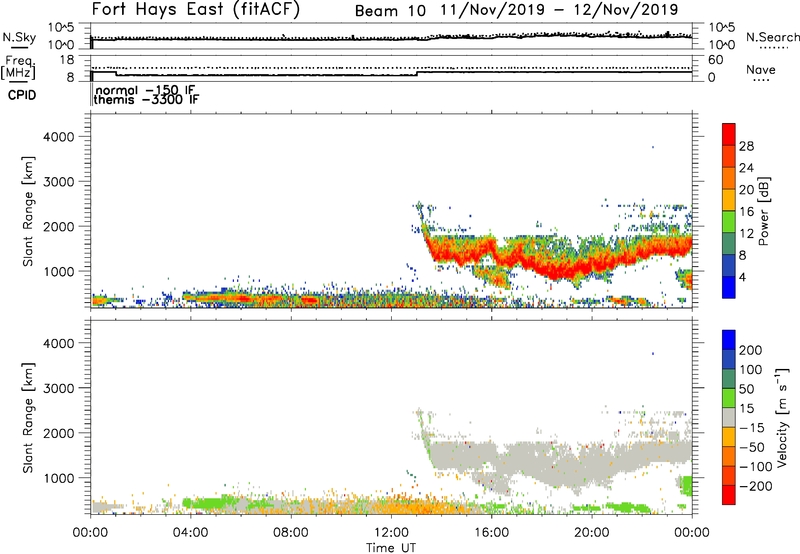Click the 'N.Search' legend label
Viewport: 800px width, 554px height.
pyautogui.click(x=772, y=37)
